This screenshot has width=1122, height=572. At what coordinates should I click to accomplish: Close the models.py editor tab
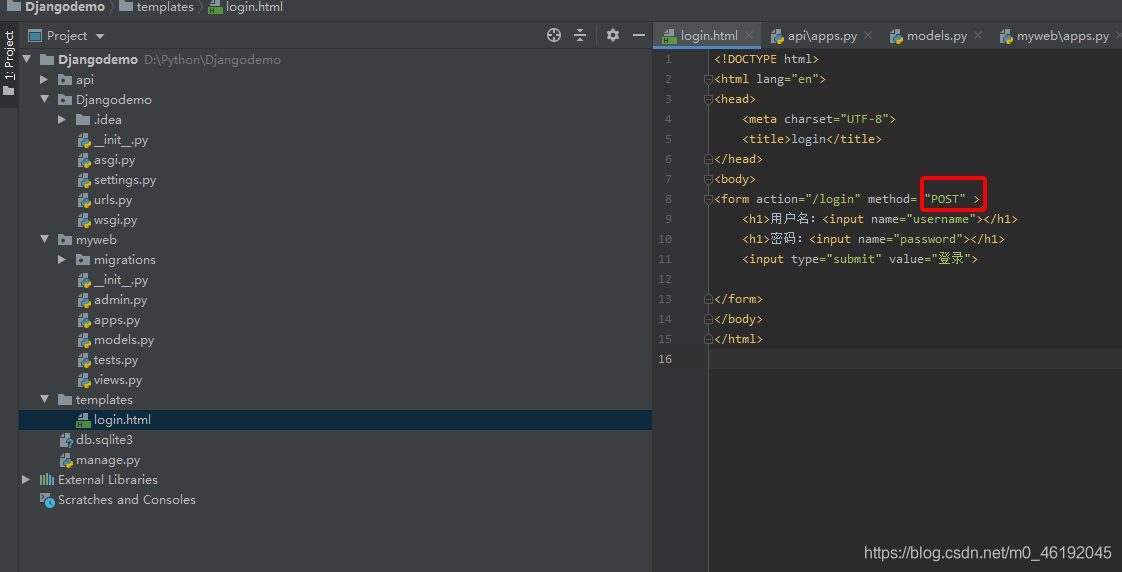pos(978,35)
